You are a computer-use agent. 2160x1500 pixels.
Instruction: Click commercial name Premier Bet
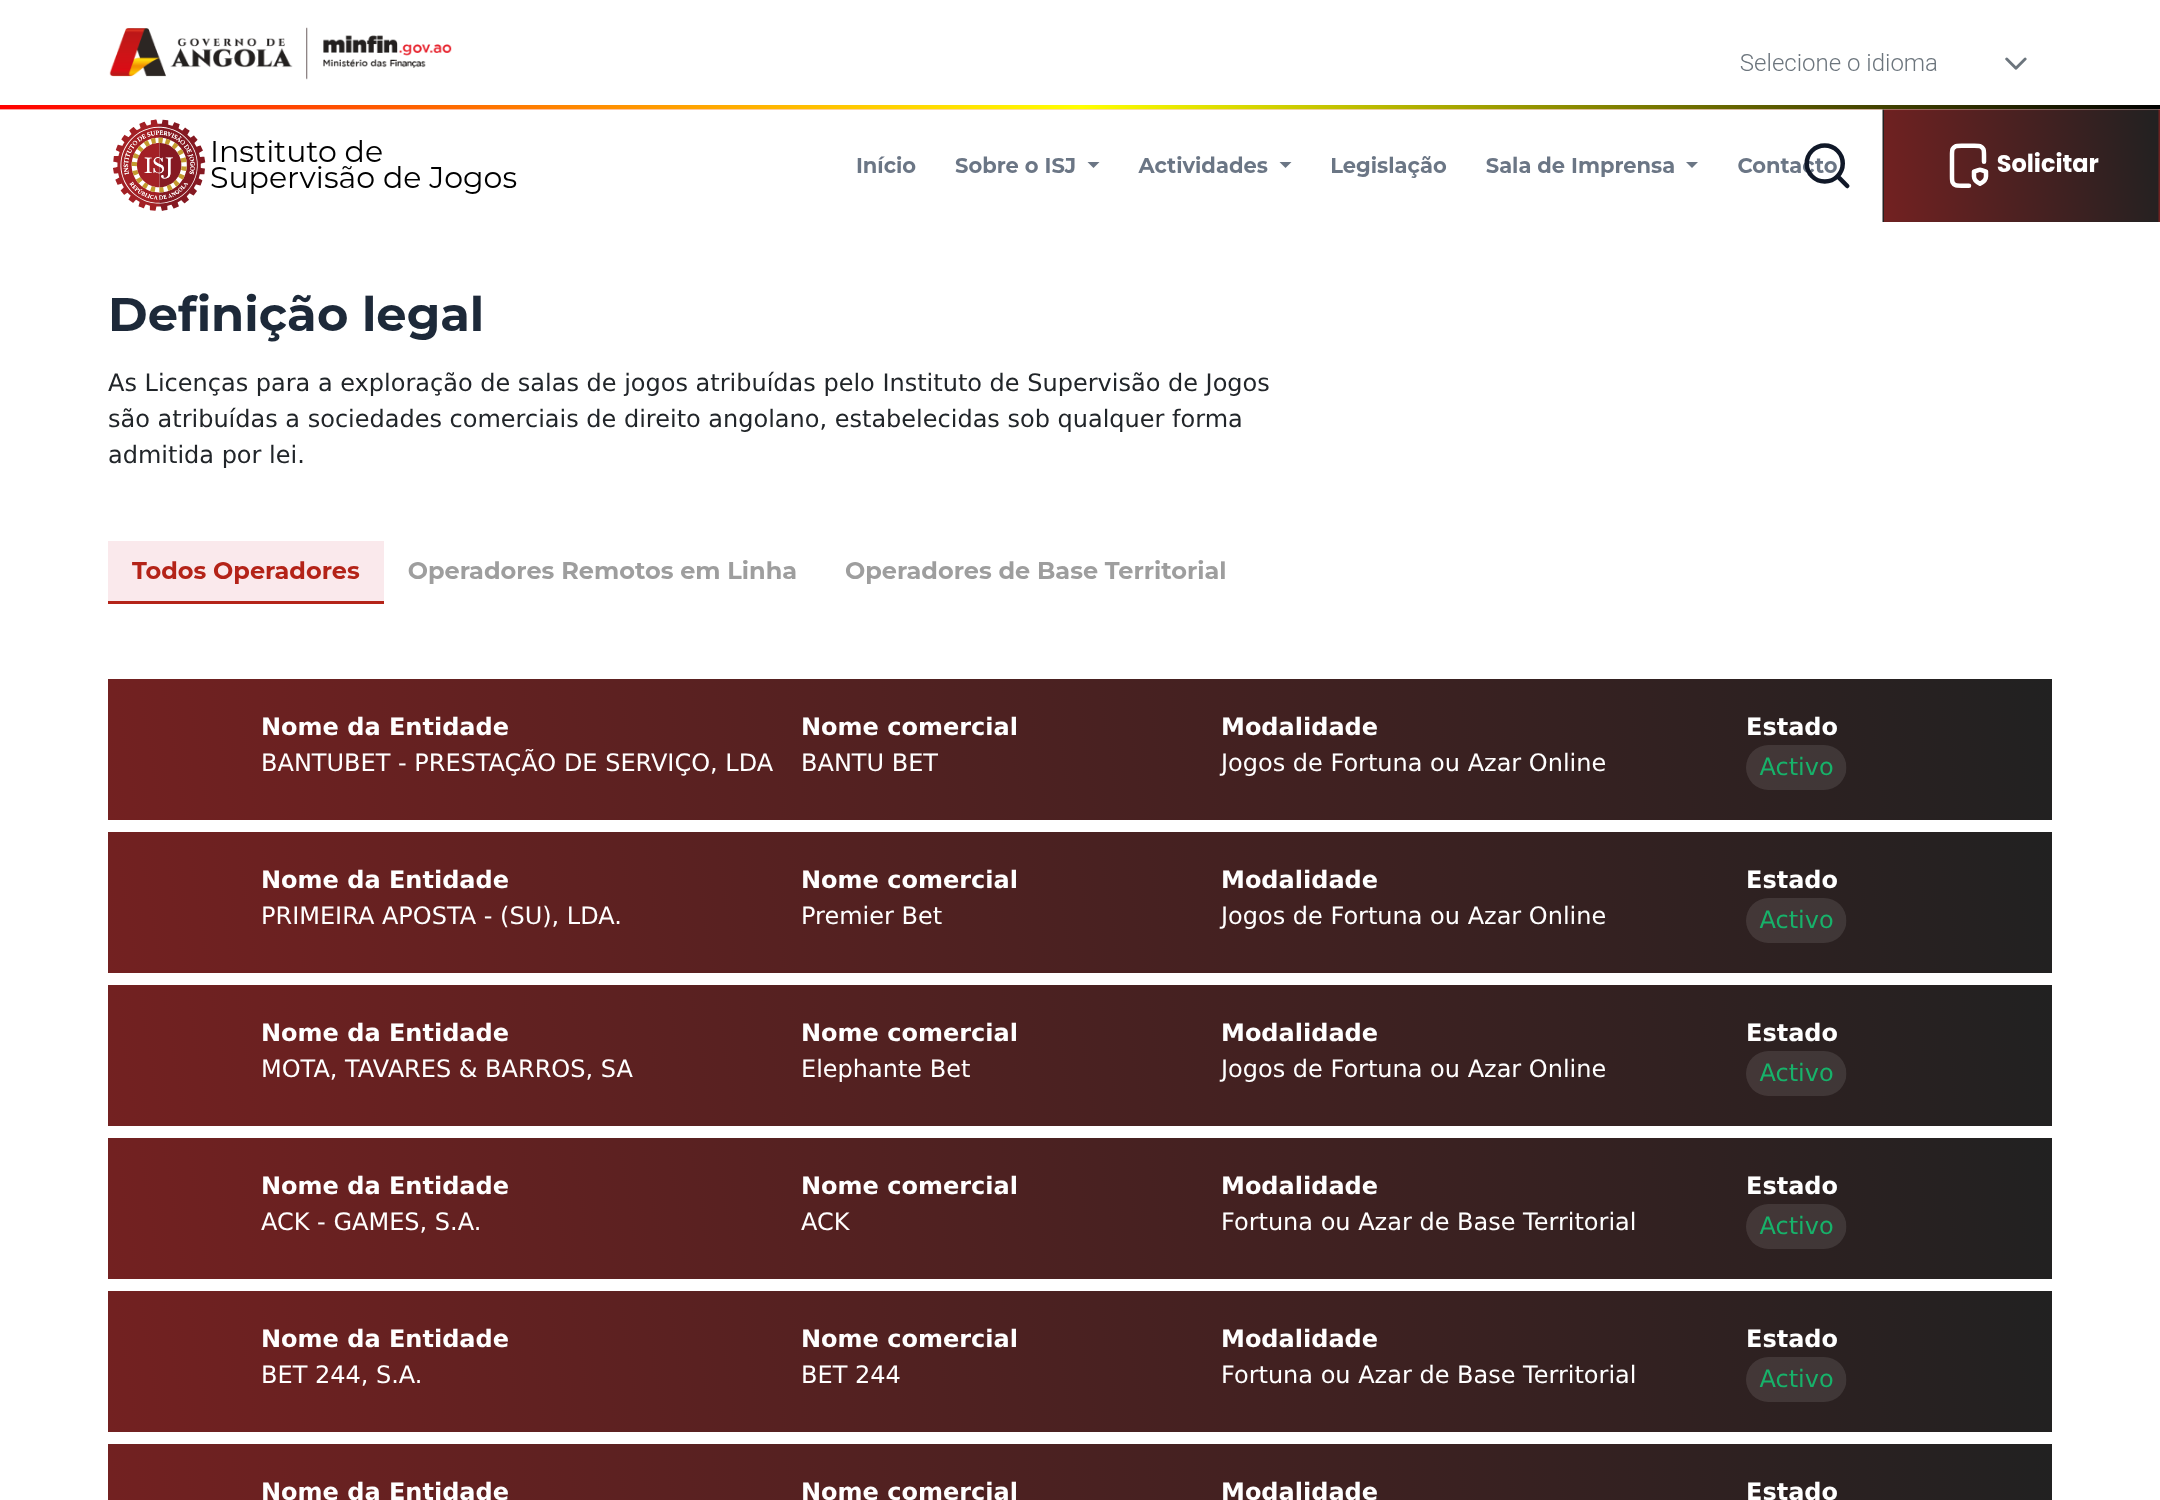pos(871,916)
